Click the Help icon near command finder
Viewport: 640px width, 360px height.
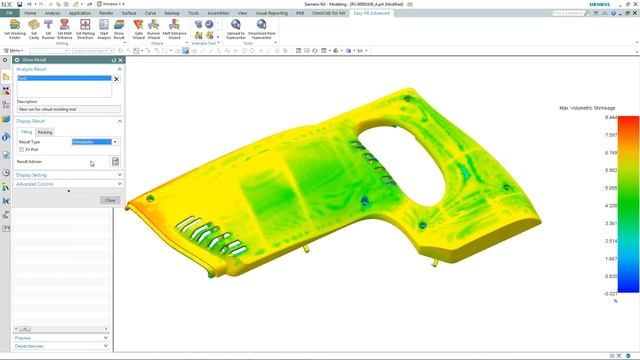613,13
